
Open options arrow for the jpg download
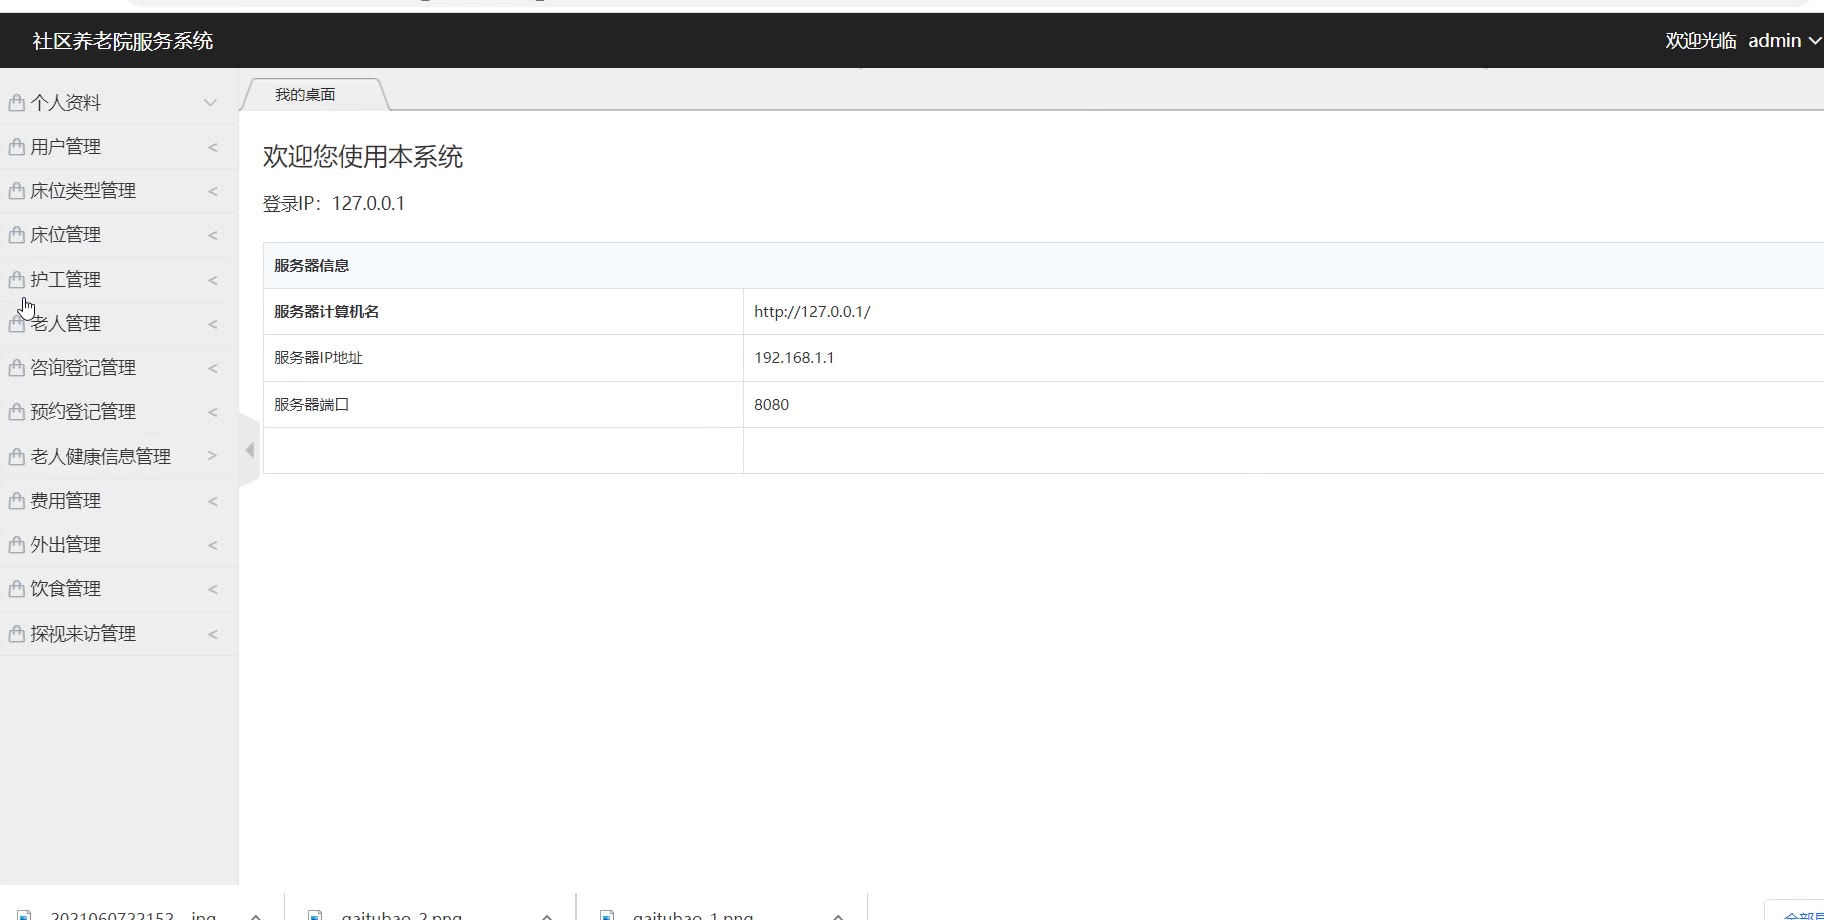tap(256, 915)
